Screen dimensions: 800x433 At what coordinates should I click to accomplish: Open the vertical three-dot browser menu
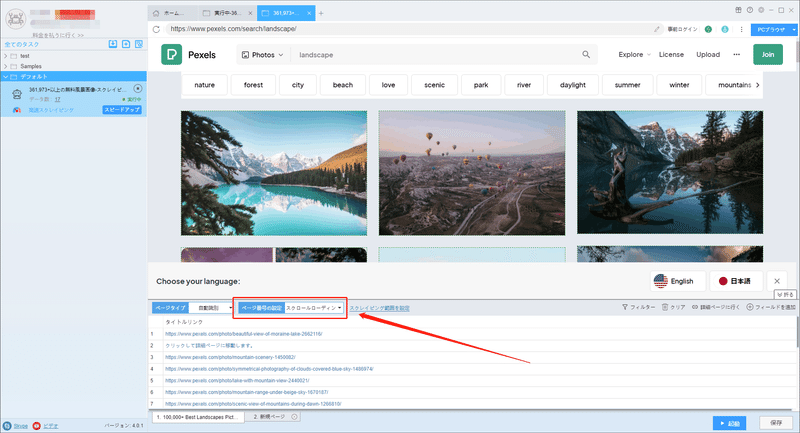pos(741,29)
